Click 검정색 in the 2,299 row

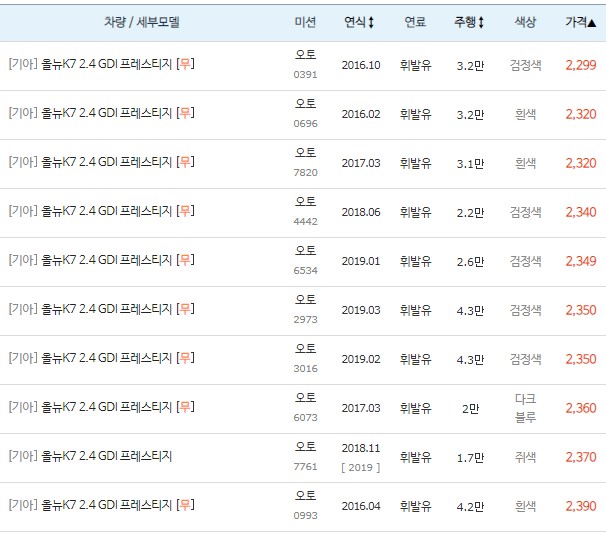pos(526,65)
